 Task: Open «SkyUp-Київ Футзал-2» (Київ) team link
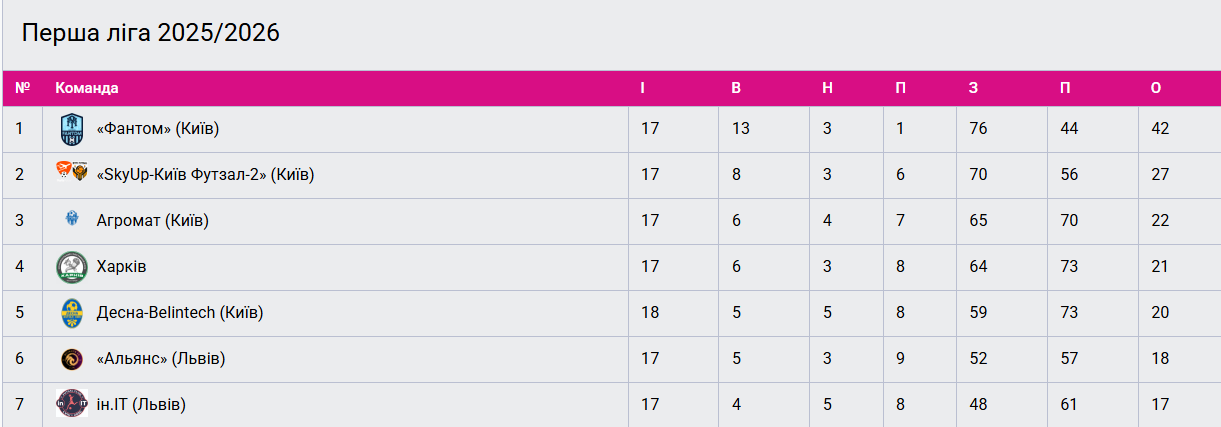point(205,174)
